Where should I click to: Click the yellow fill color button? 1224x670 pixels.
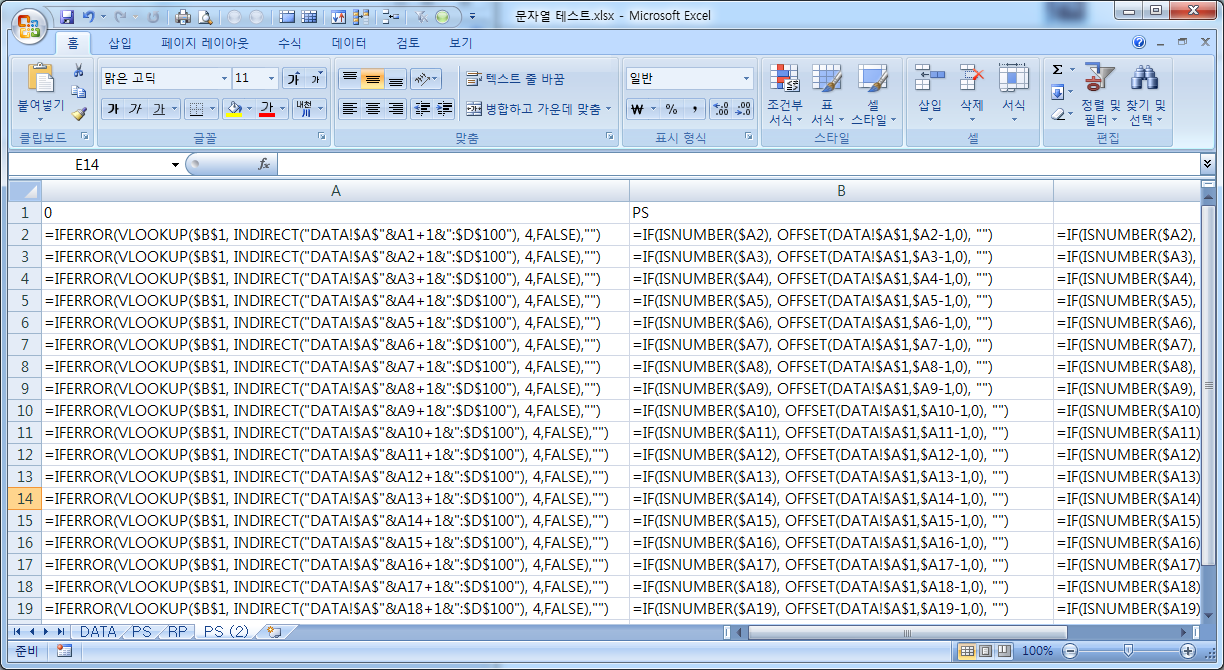(x=233, y=109)
